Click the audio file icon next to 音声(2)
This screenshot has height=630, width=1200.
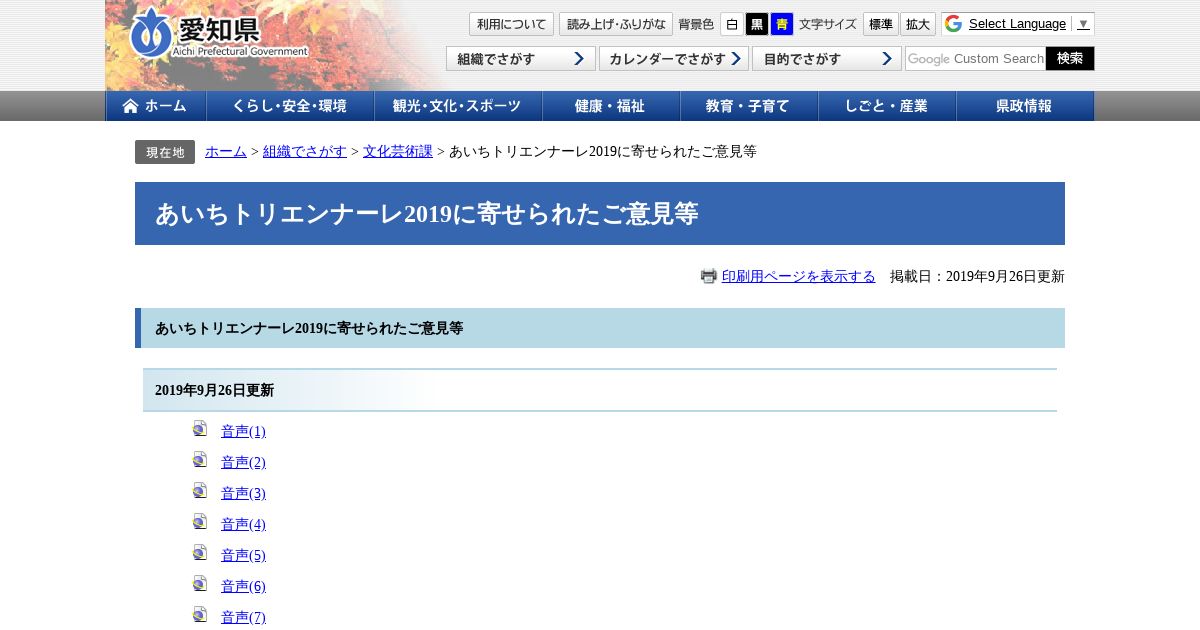pyautogui.click(x=200, y=460)
